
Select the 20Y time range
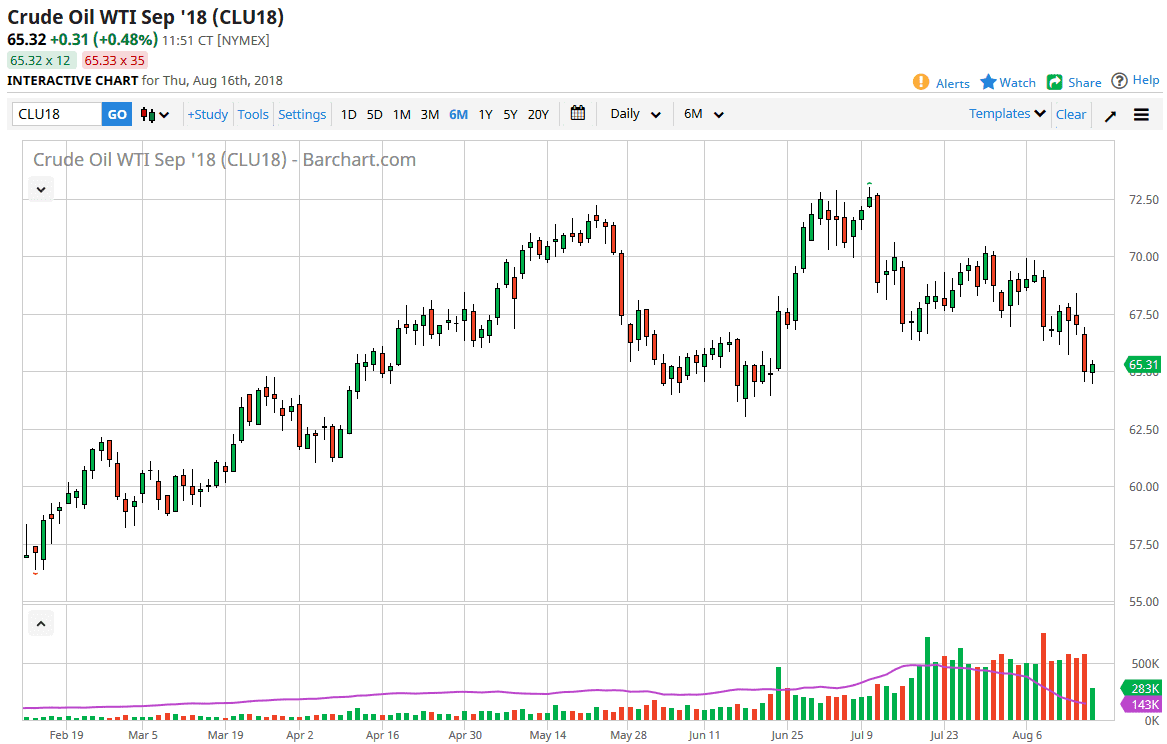[538, 114]
